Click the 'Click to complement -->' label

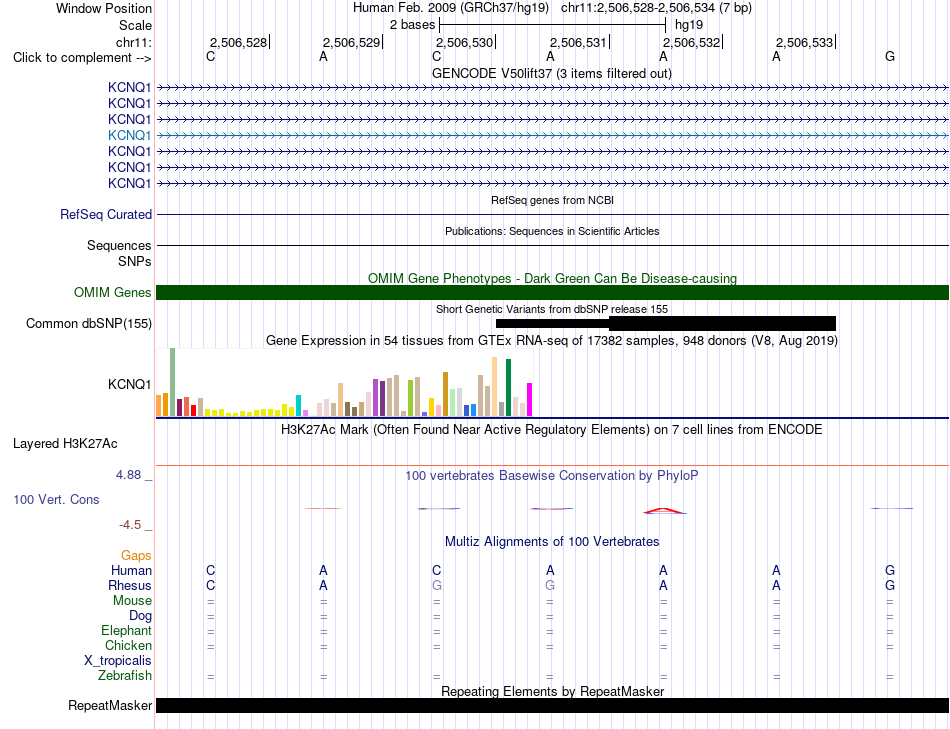point(82,58)
